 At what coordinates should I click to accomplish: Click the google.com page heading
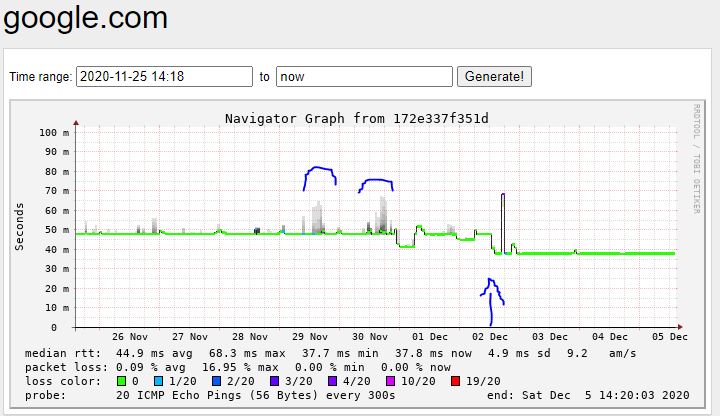[x=85, y=18]
